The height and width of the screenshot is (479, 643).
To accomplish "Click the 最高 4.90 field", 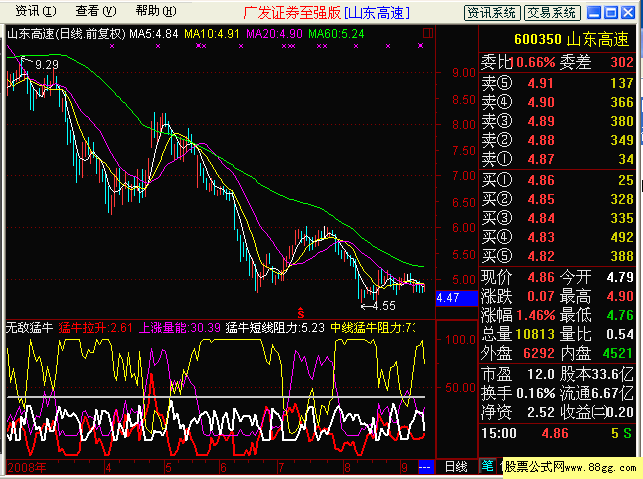I will click(x=597, y=296).
